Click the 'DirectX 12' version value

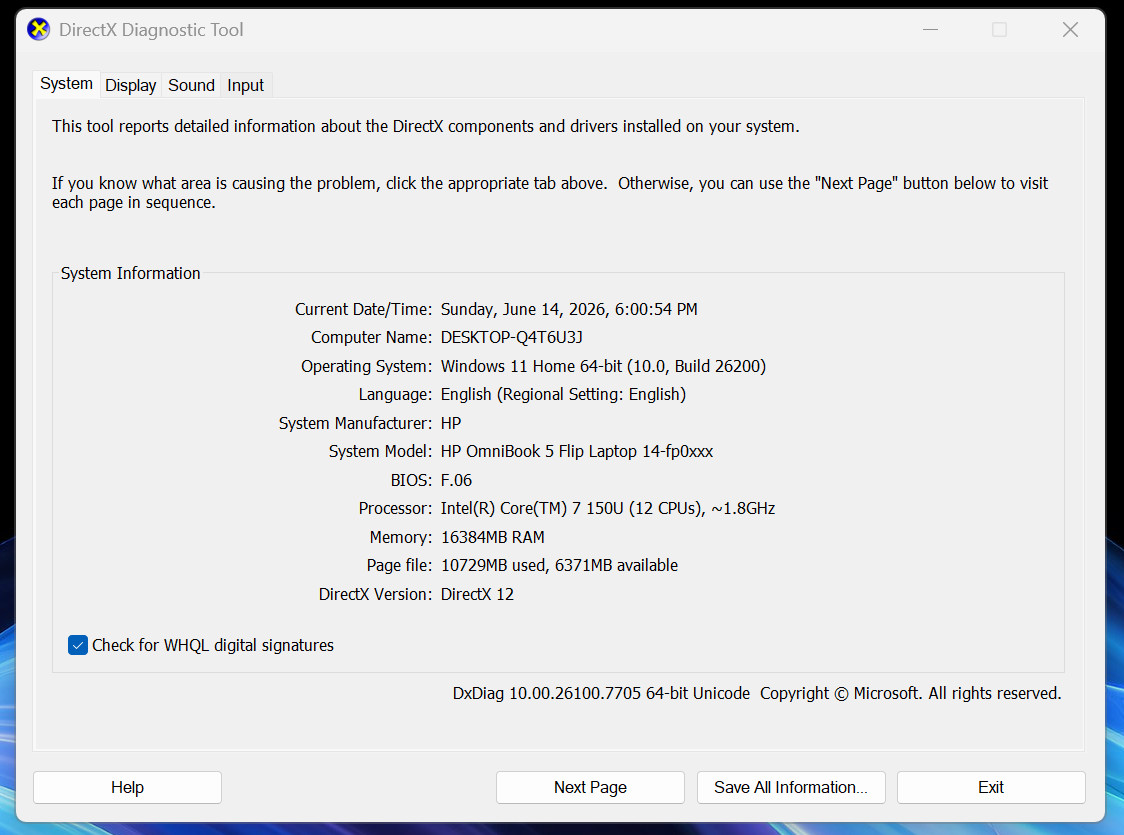coord(477,594)
